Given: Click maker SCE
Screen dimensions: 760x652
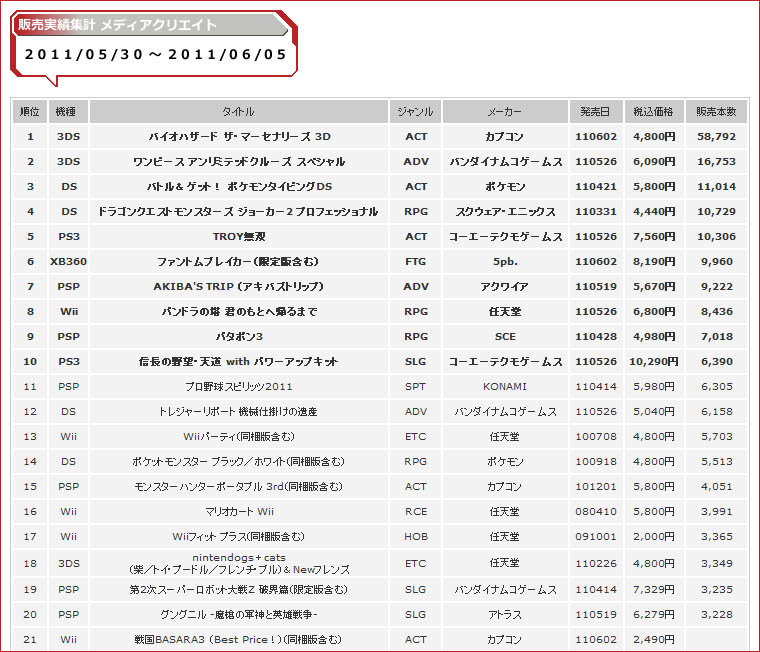Looking at the screenshot, I should tap(505, 336).
